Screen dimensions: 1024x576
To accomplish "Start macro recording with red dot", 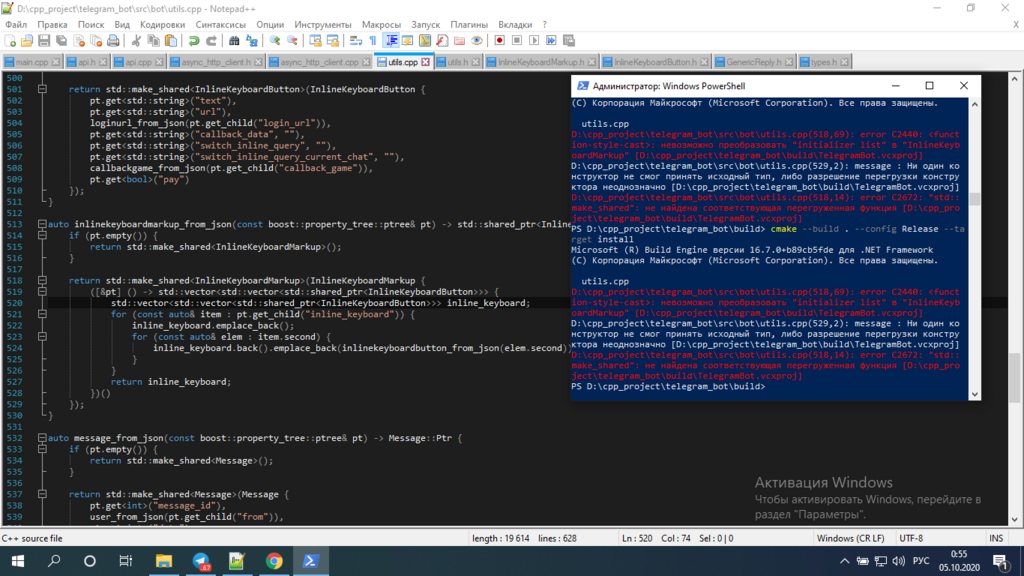I will (500, 40).
